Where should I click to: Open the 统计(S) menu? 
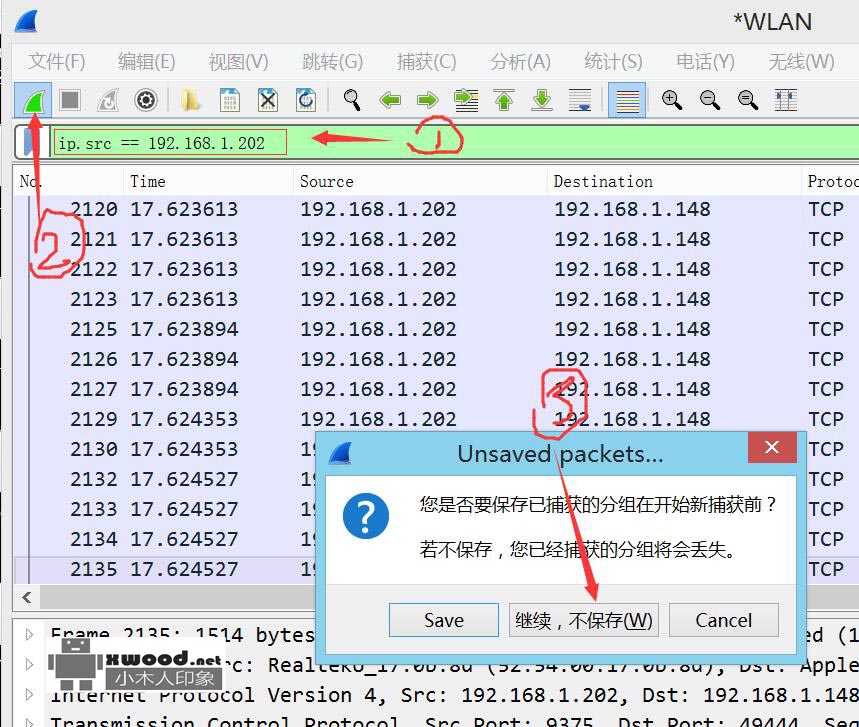click(612, 61)
